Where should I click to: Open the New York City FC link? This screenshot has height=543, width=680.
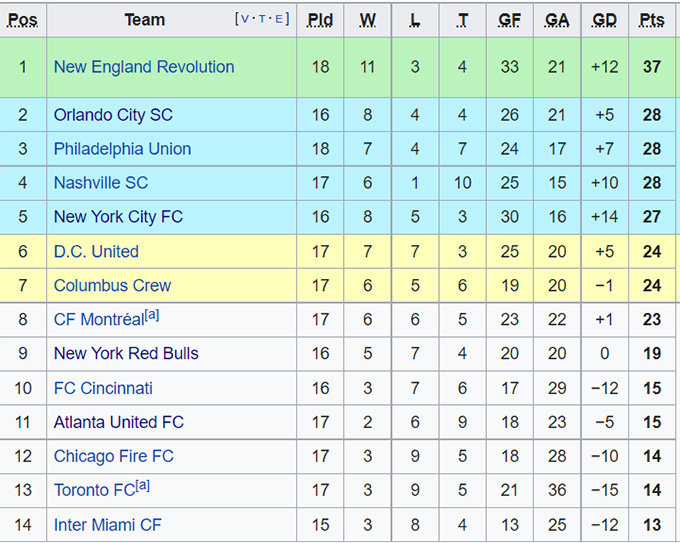click(118, 217)
